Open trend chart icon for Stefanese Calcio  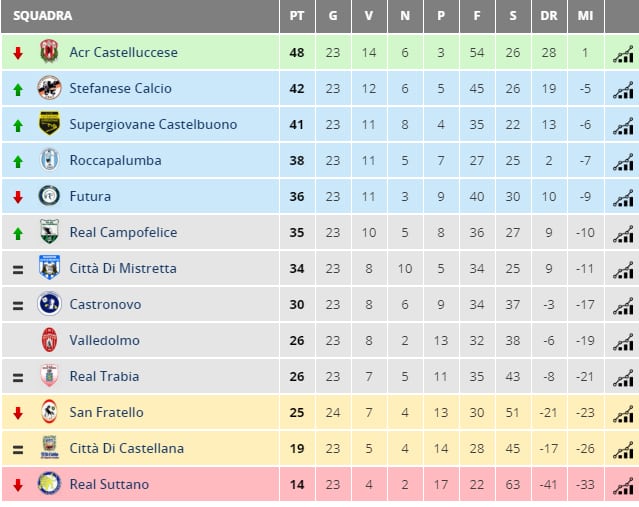tap(623, 90)
